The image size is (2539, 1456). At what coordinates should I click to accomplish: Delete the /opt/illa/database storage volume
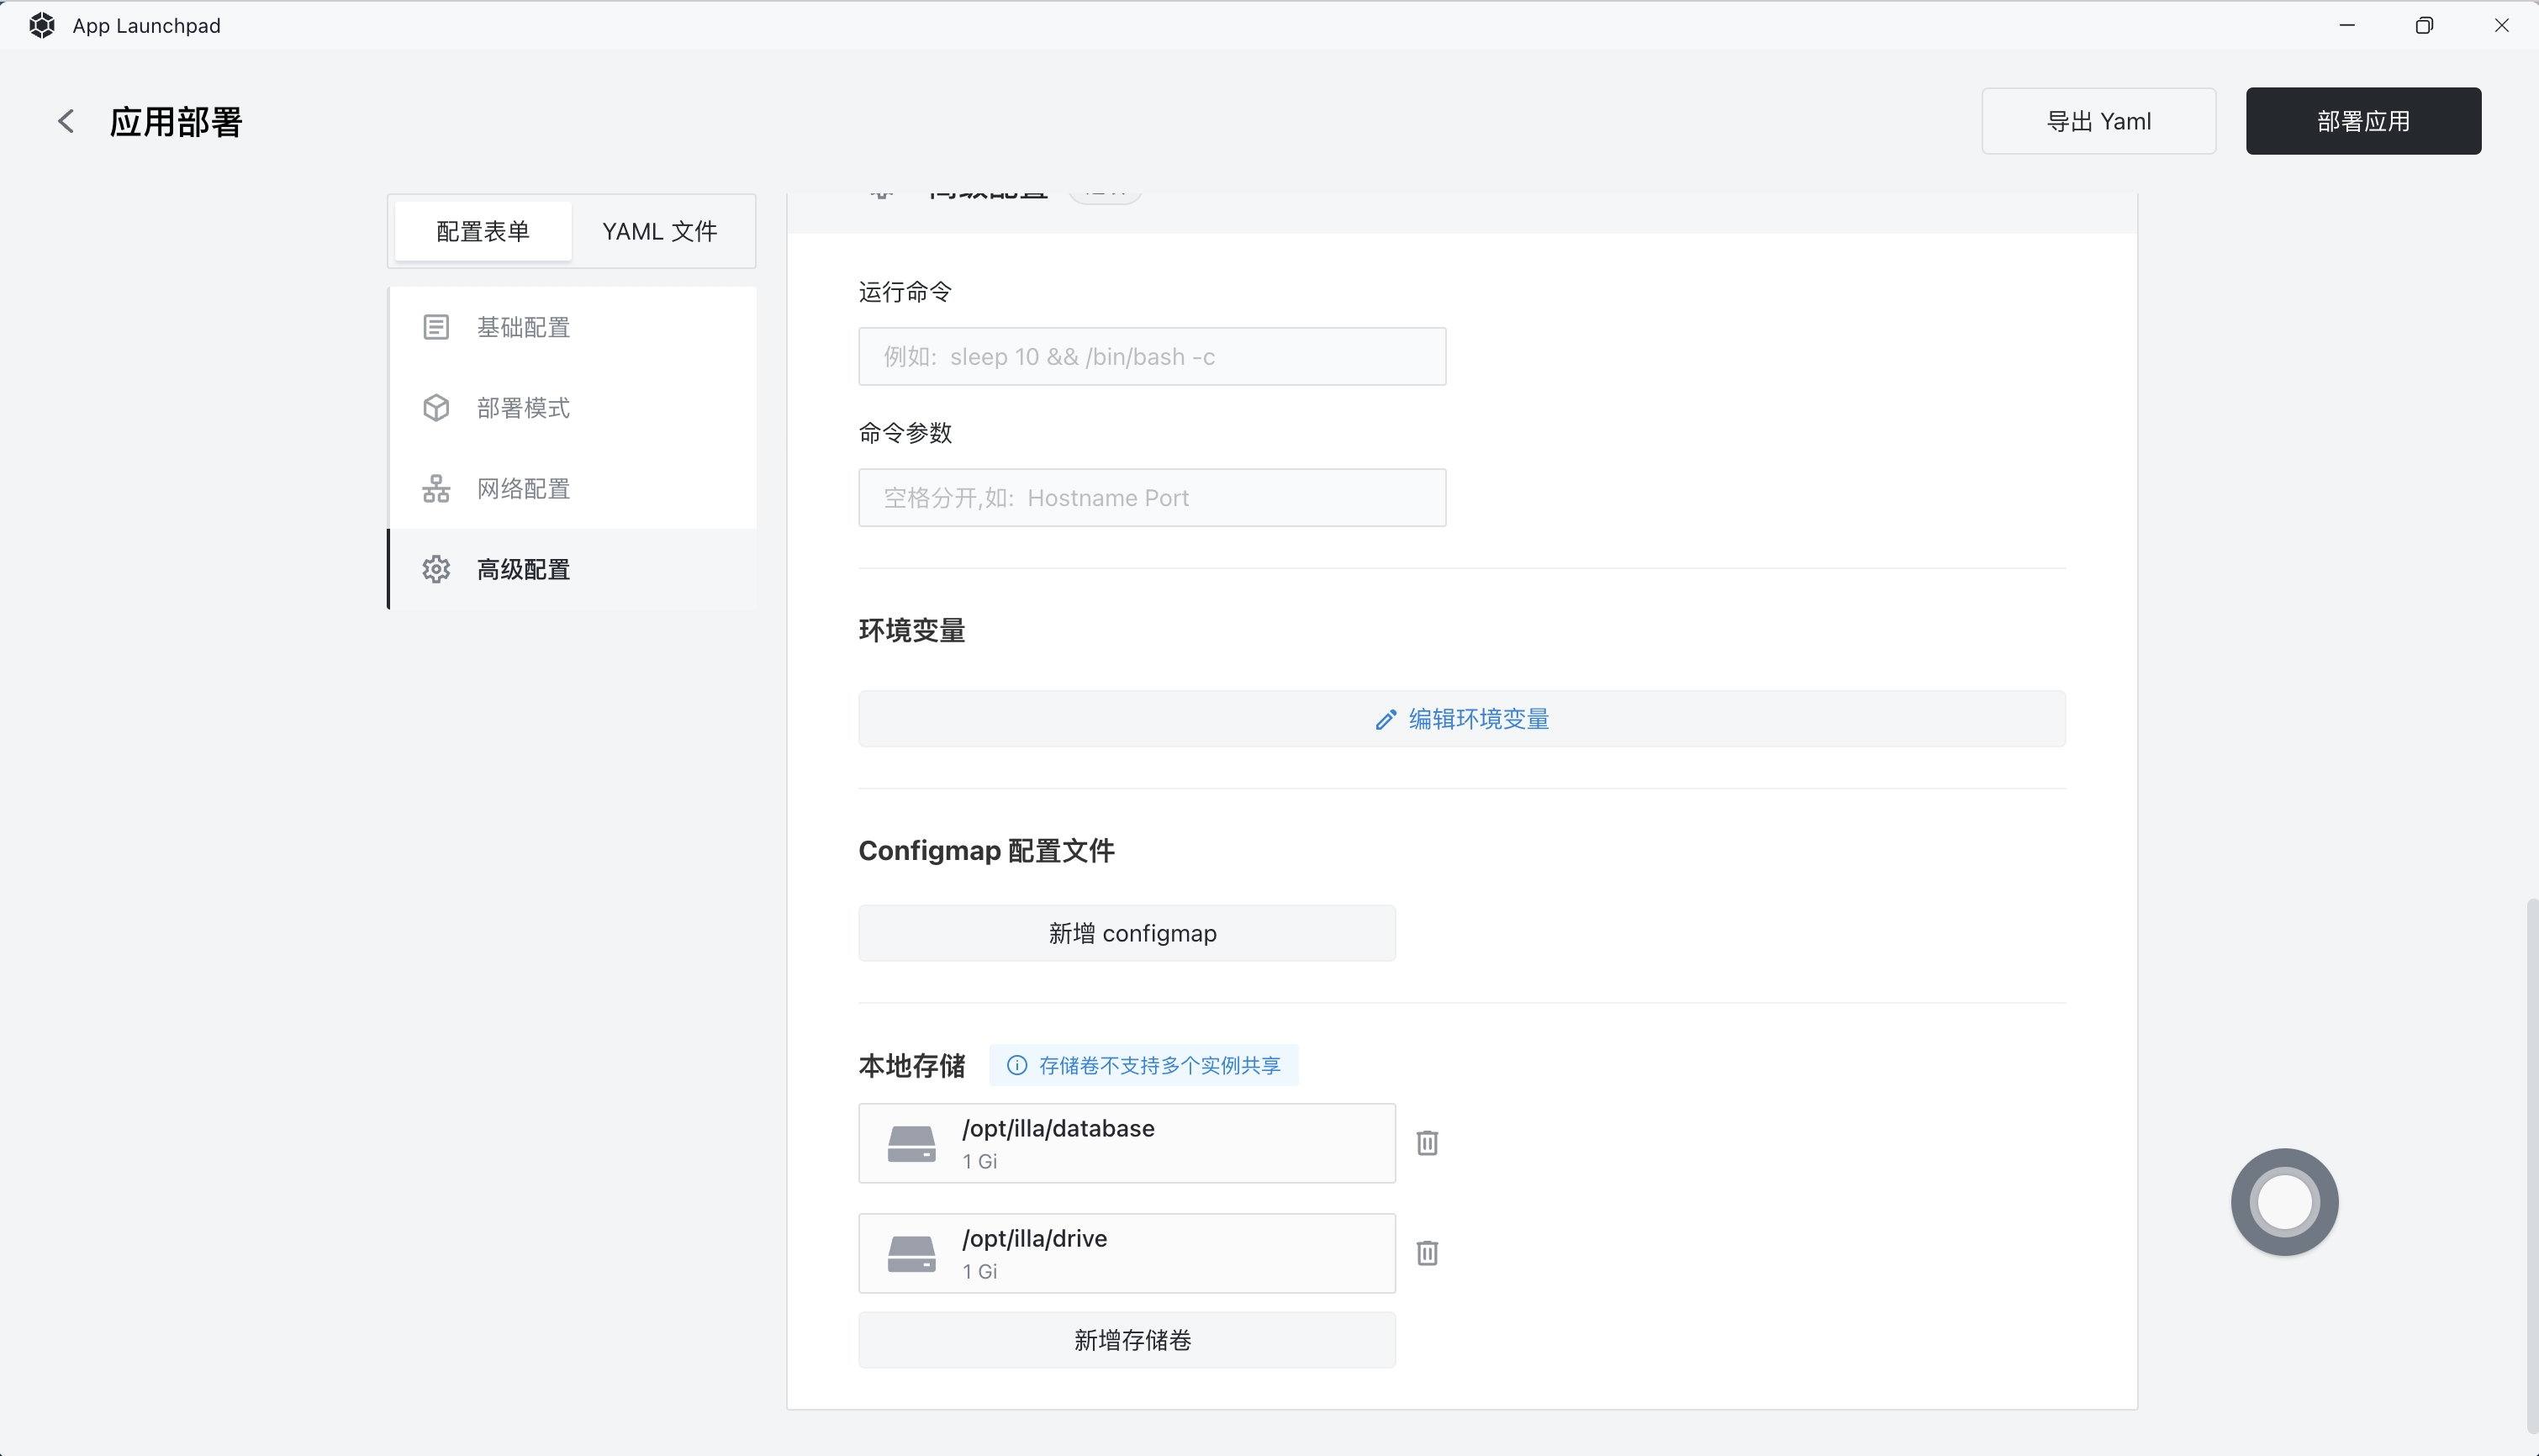(1427, 1143)
